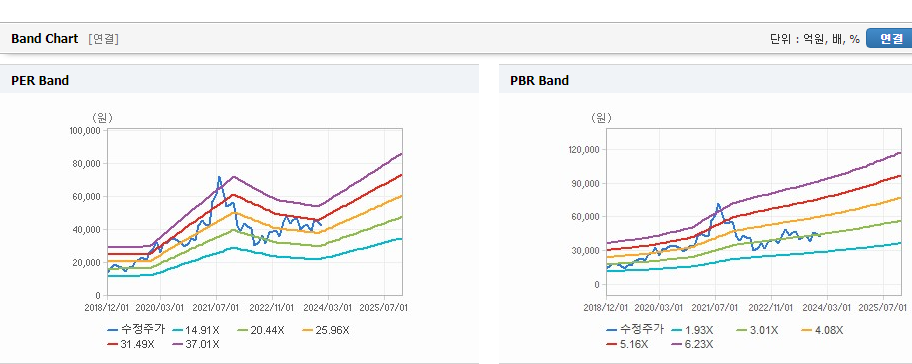Select the PBR Band panel title
This screenshot has height=364, width=912.
coord(539,81)
